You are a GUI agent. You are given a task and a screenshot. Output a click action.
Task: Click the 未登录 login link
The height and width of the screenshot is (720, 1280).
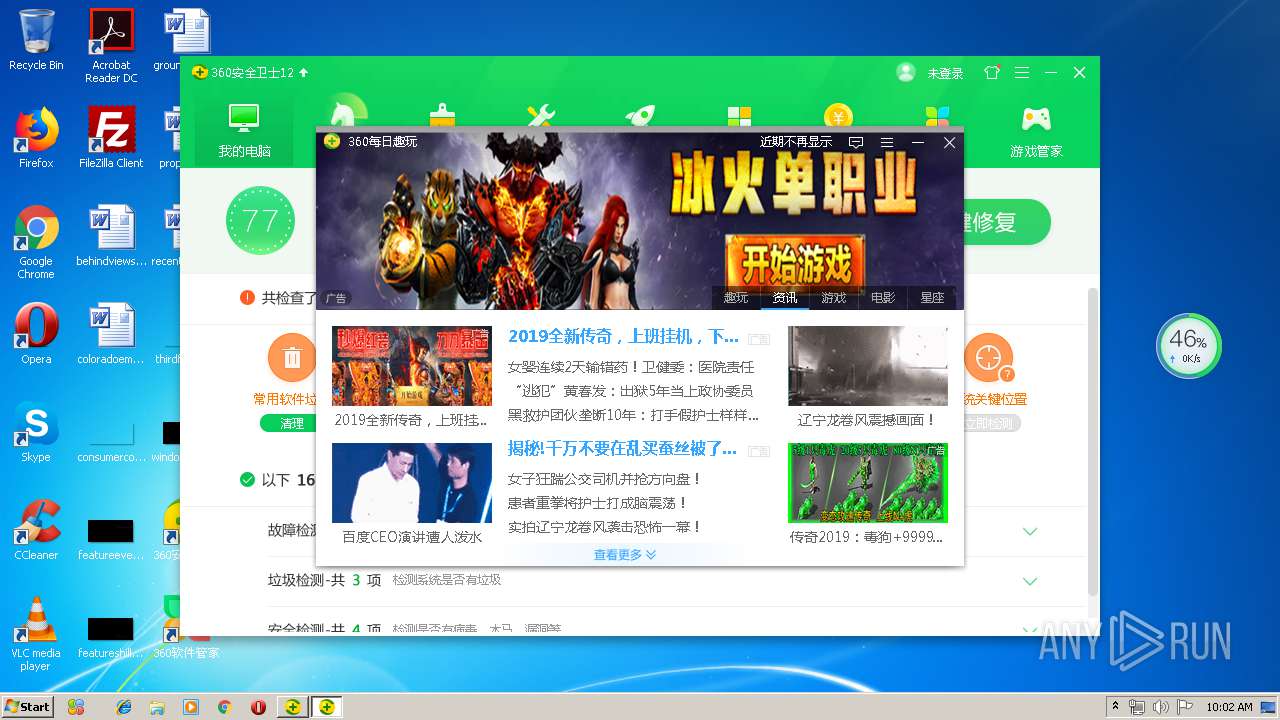pos(945,73)
